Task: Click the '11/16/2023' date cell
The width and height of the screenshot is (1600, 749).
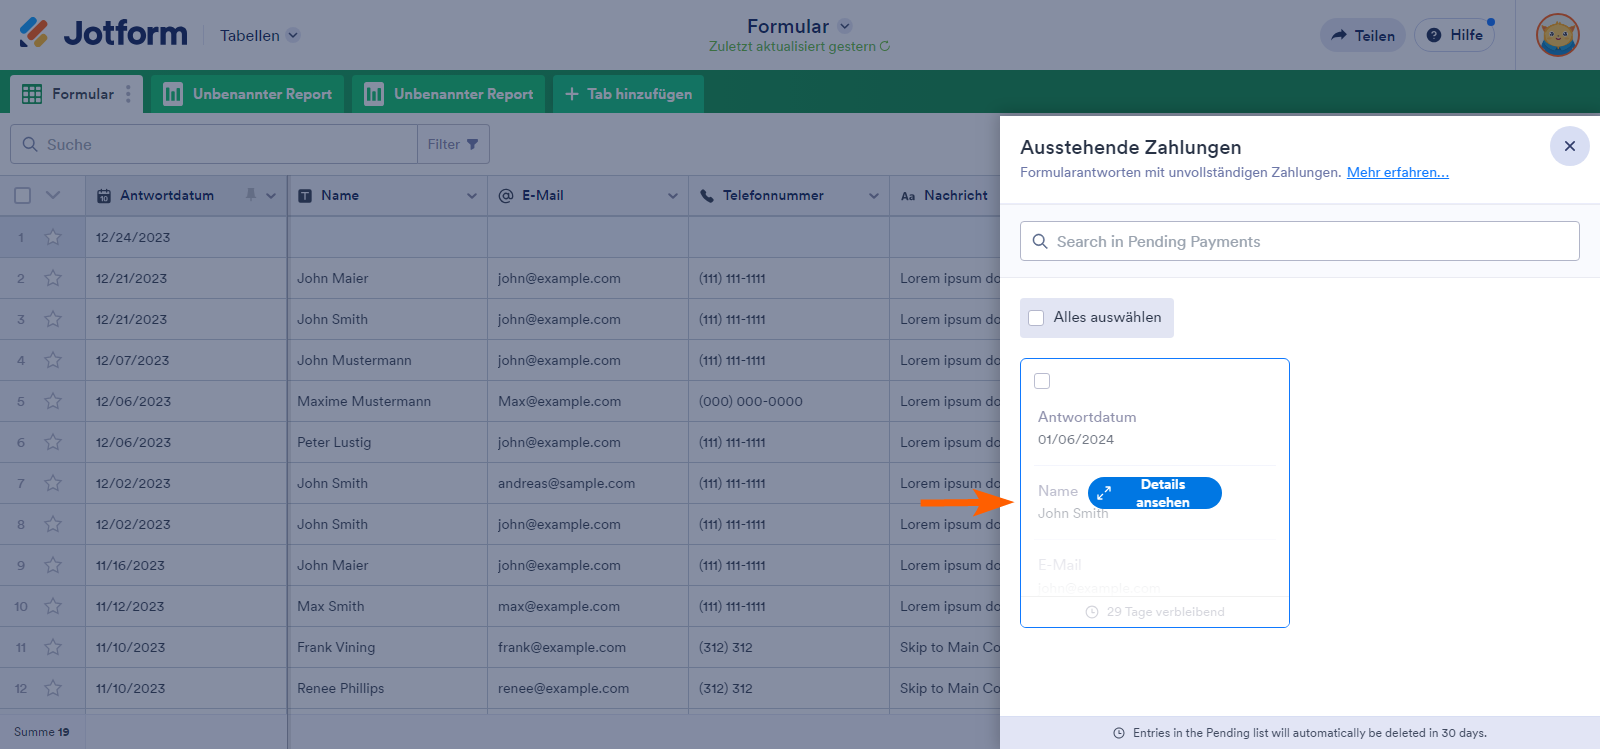Action: pos(186,565)
